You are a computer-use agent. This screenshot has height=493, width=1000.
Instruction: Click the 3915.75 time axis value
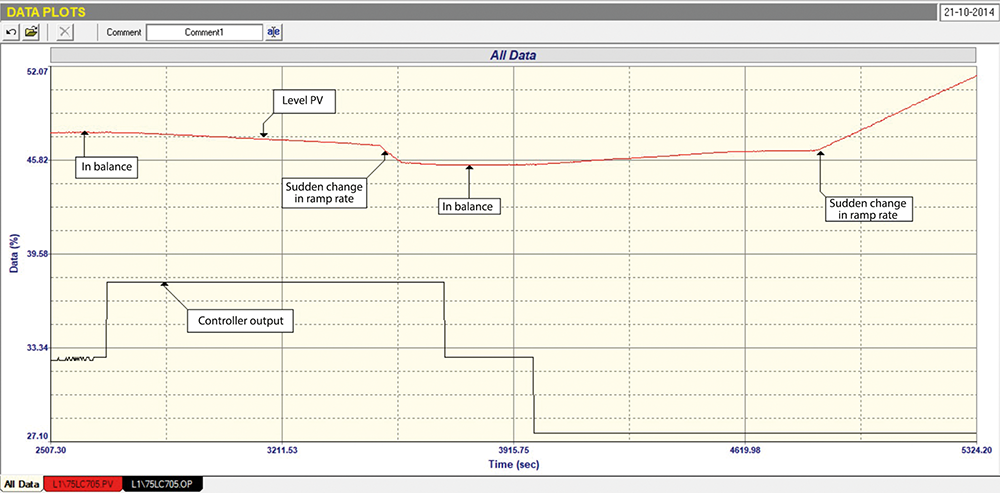pyautogui.click(x=514, y=450)
